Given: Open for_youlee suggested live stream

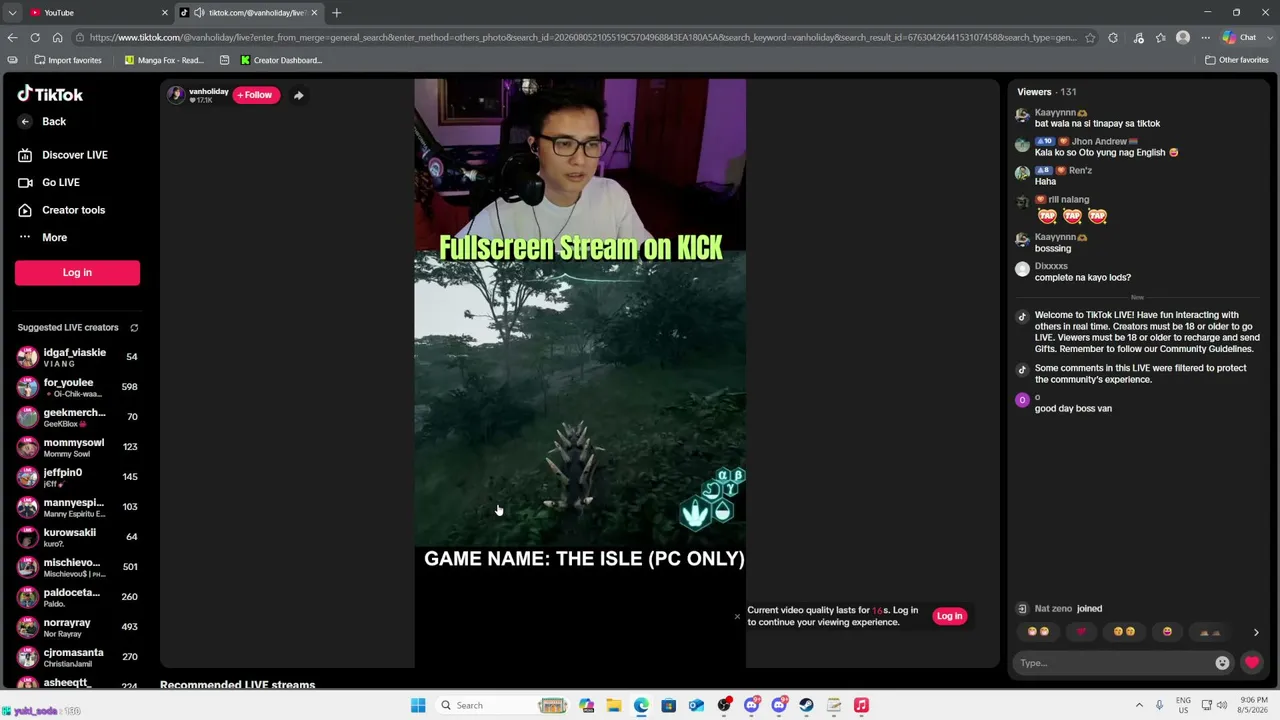Looking at the screenshot, I should tap(77, 387).
